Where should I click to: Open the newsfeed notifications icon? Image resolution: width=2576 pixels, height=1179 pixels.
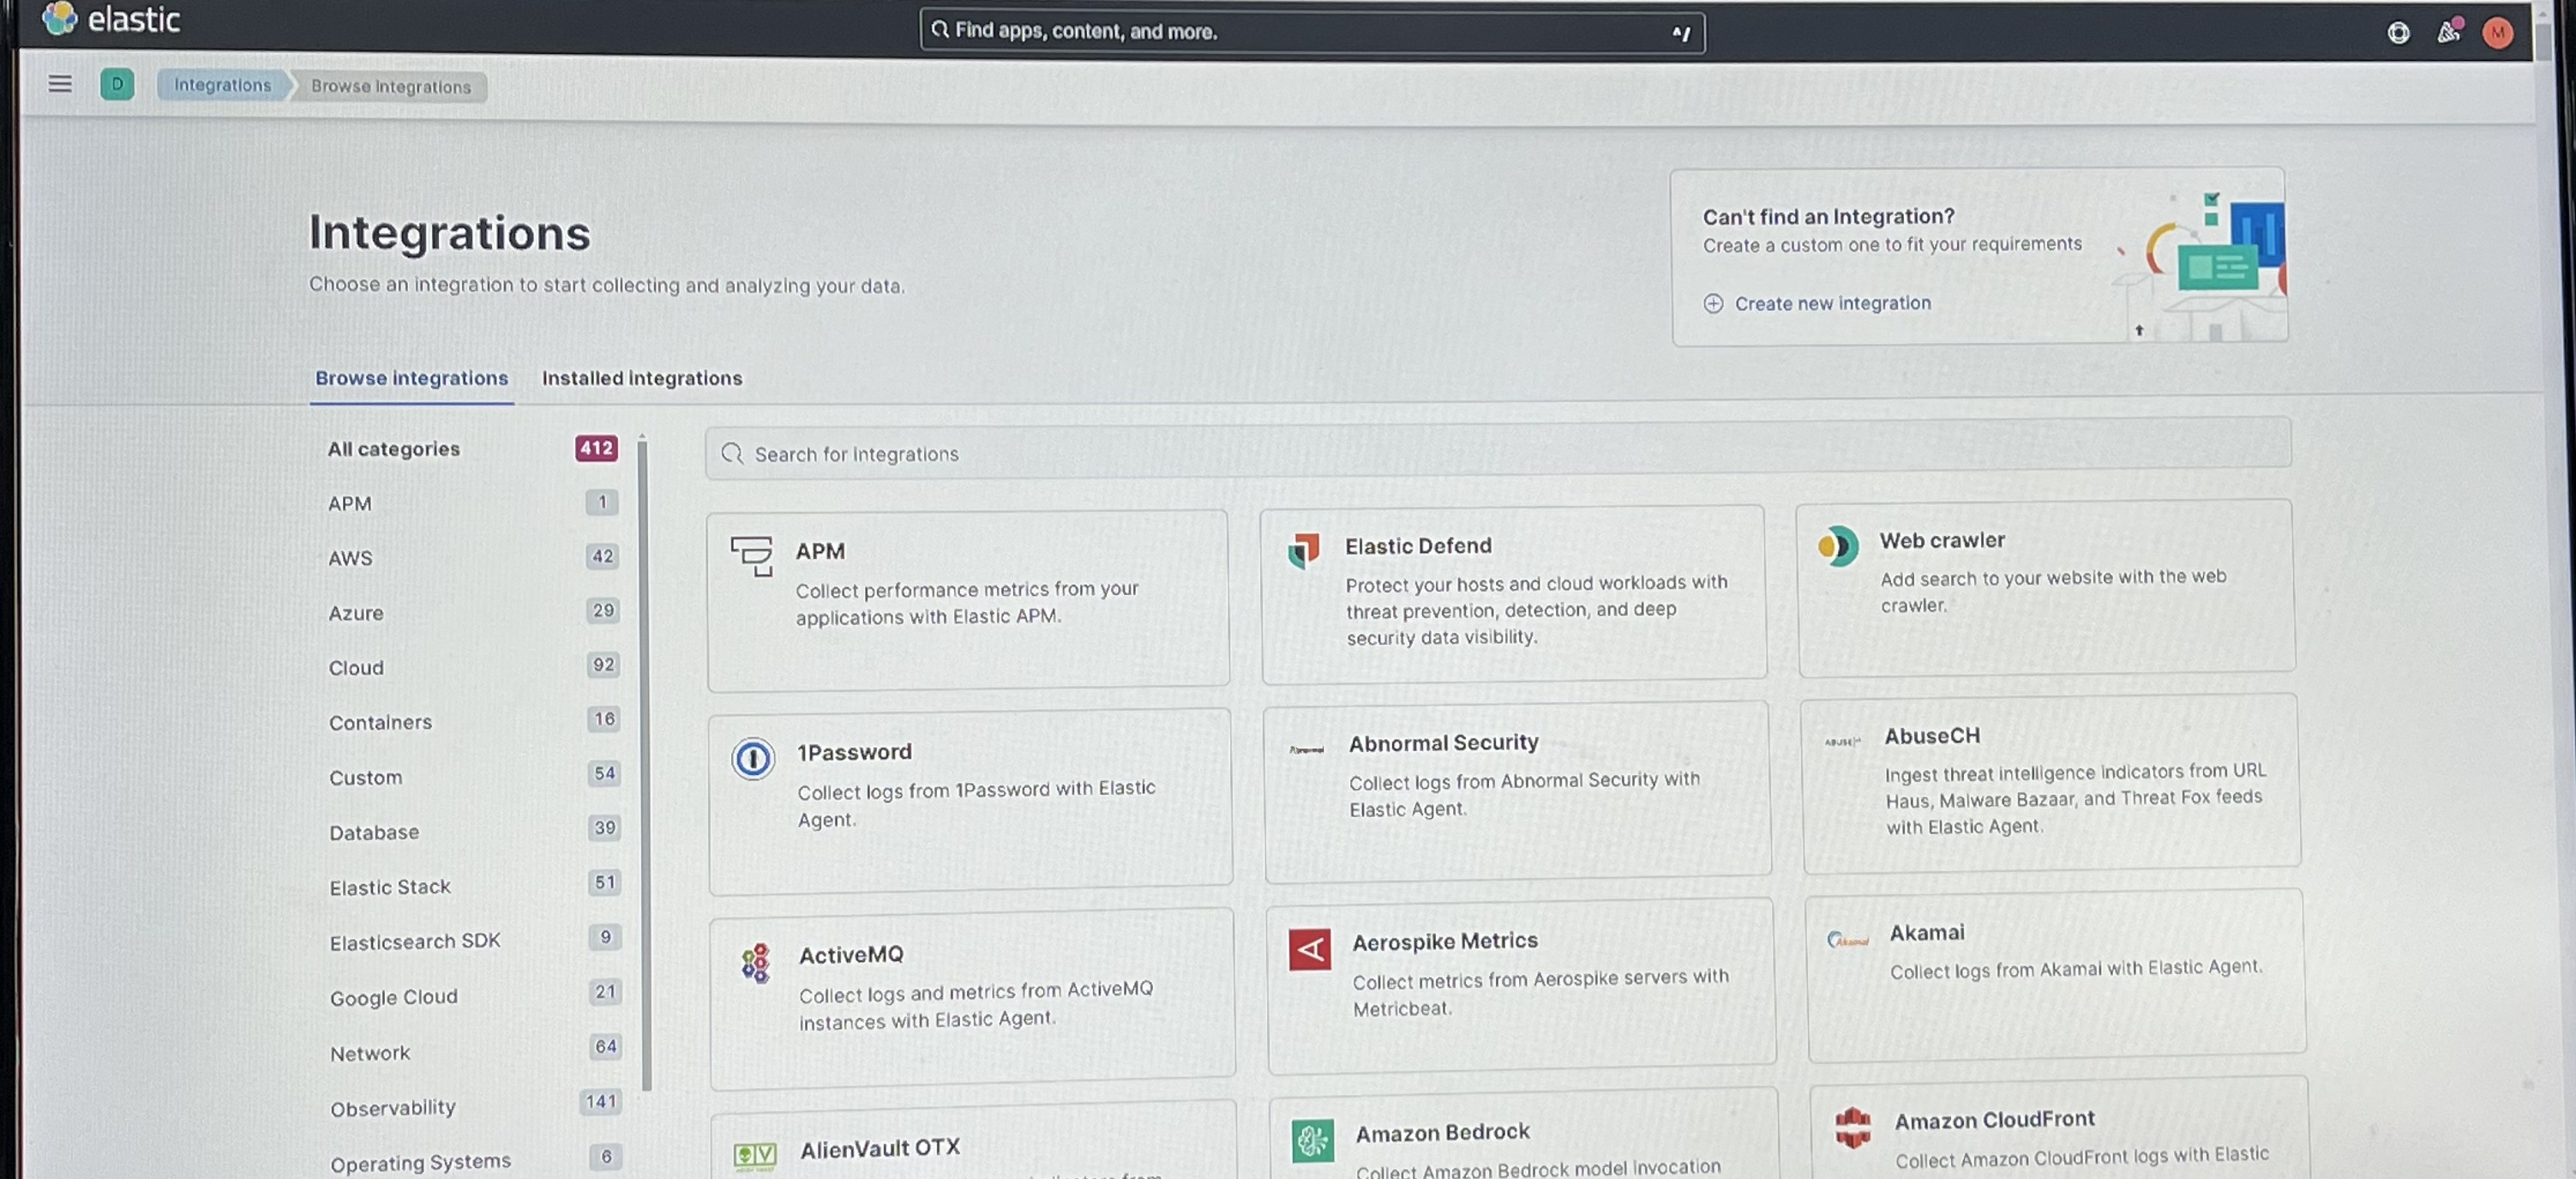2447,33
